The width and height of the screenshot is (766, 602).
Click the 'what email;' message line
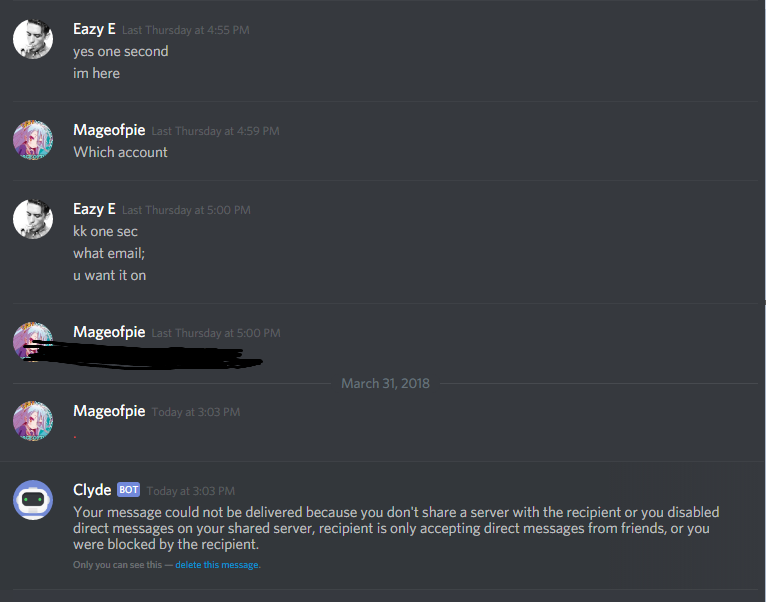(109, 253)
